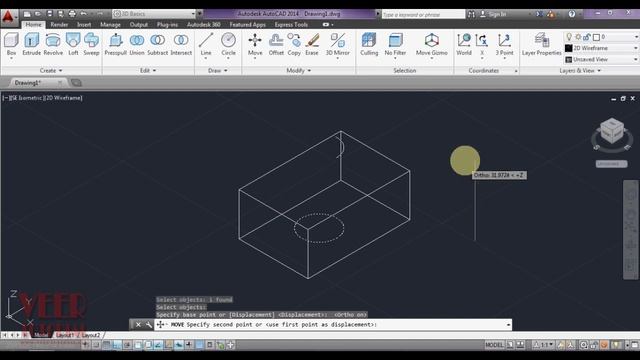This screenshot has width=640, height=360.
Task: Open the Output ribbon tab
Action: click(138, 24)
